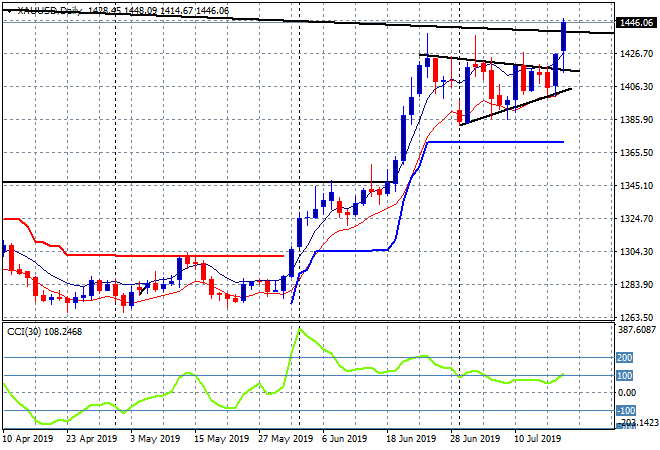Click the CCI 0.00 level label
The width and height of the screenshot is (660, 450).
click(x=627, y=393)
